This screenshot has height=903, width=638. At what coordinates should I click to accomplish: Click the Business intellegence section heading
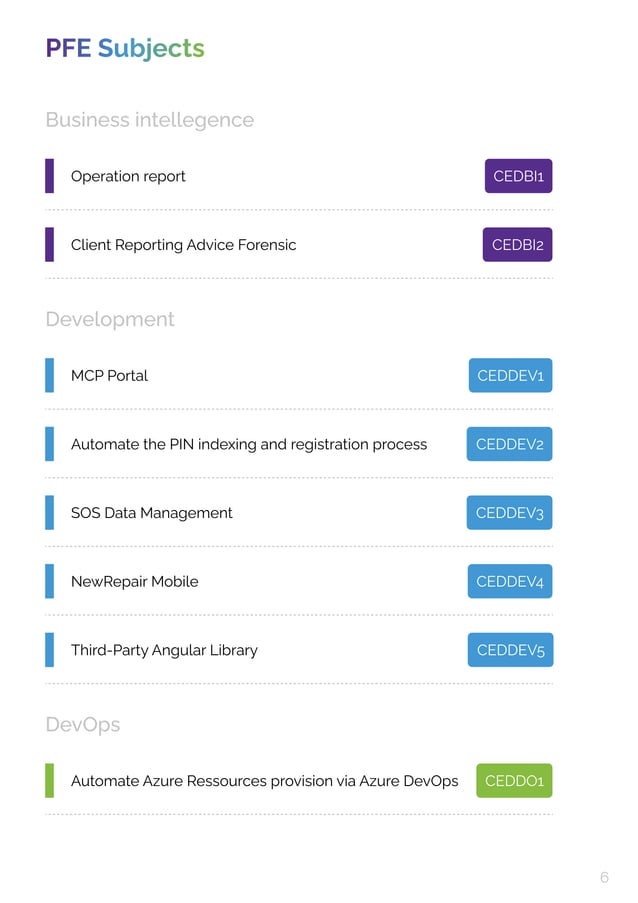pyautogui.click(x=149, y=120)
